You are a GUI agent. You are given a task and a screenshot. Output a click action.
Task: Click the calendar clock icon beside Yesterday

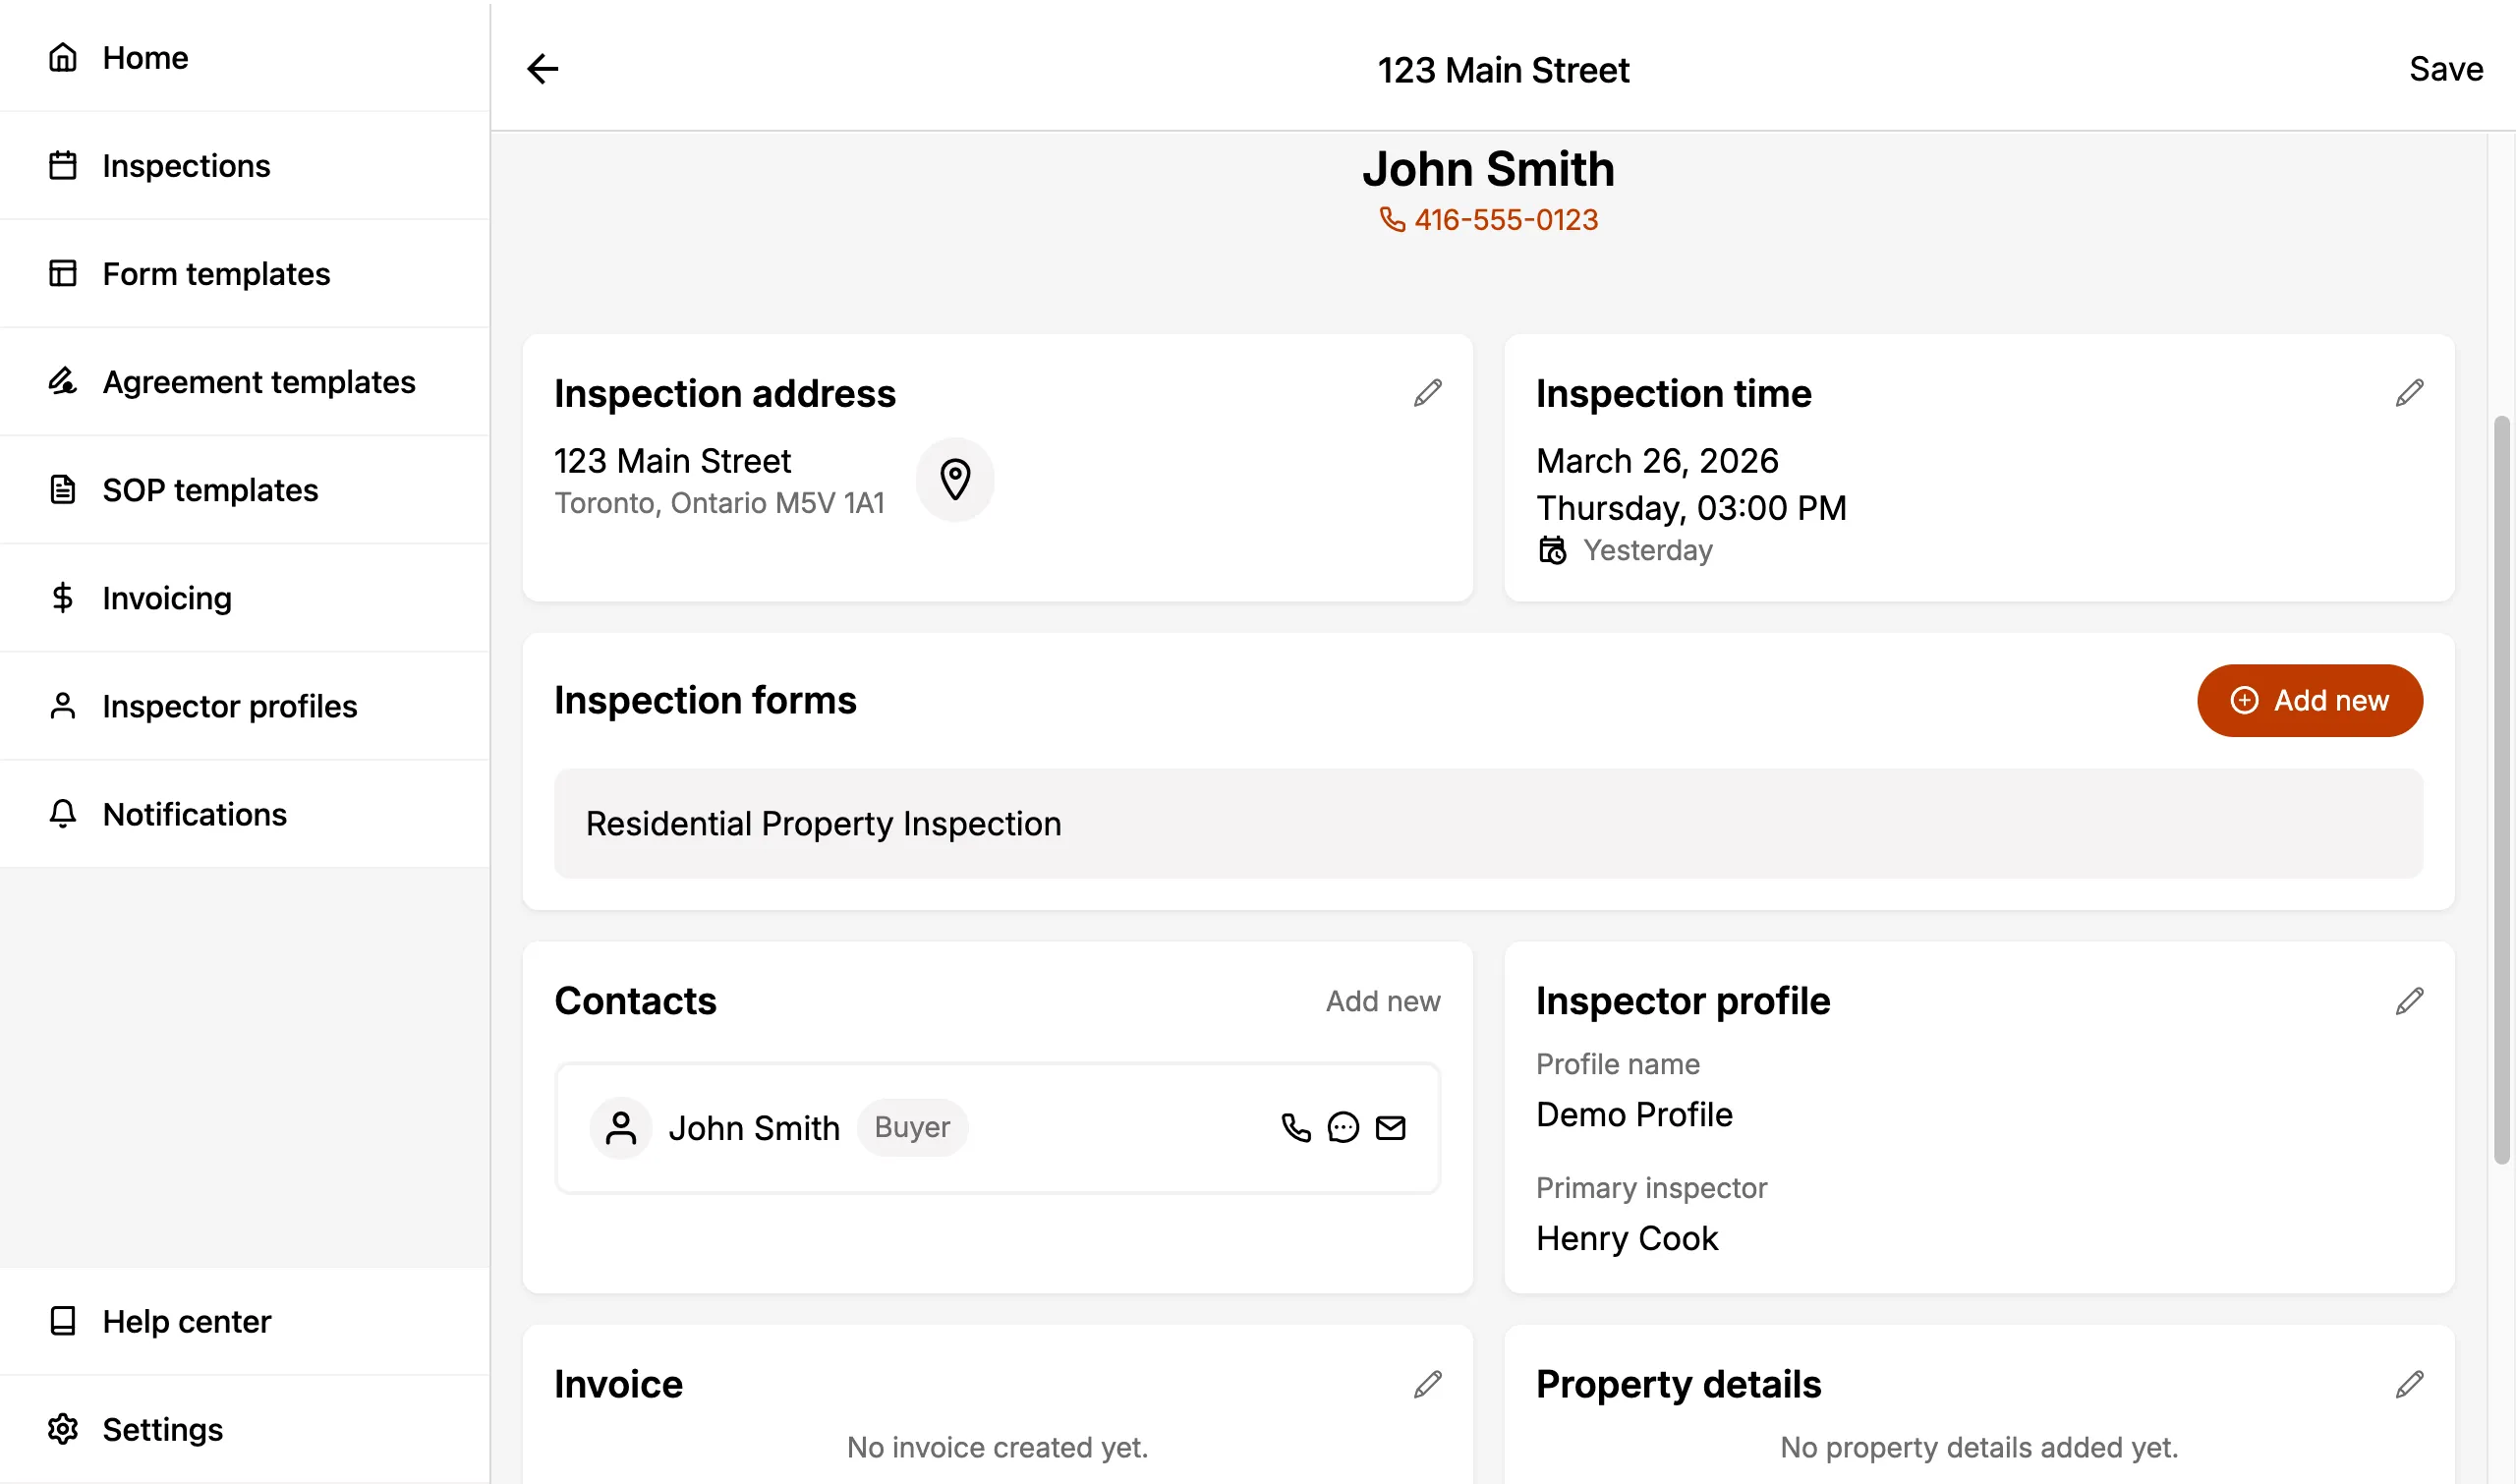click(x=1552, y=550)
